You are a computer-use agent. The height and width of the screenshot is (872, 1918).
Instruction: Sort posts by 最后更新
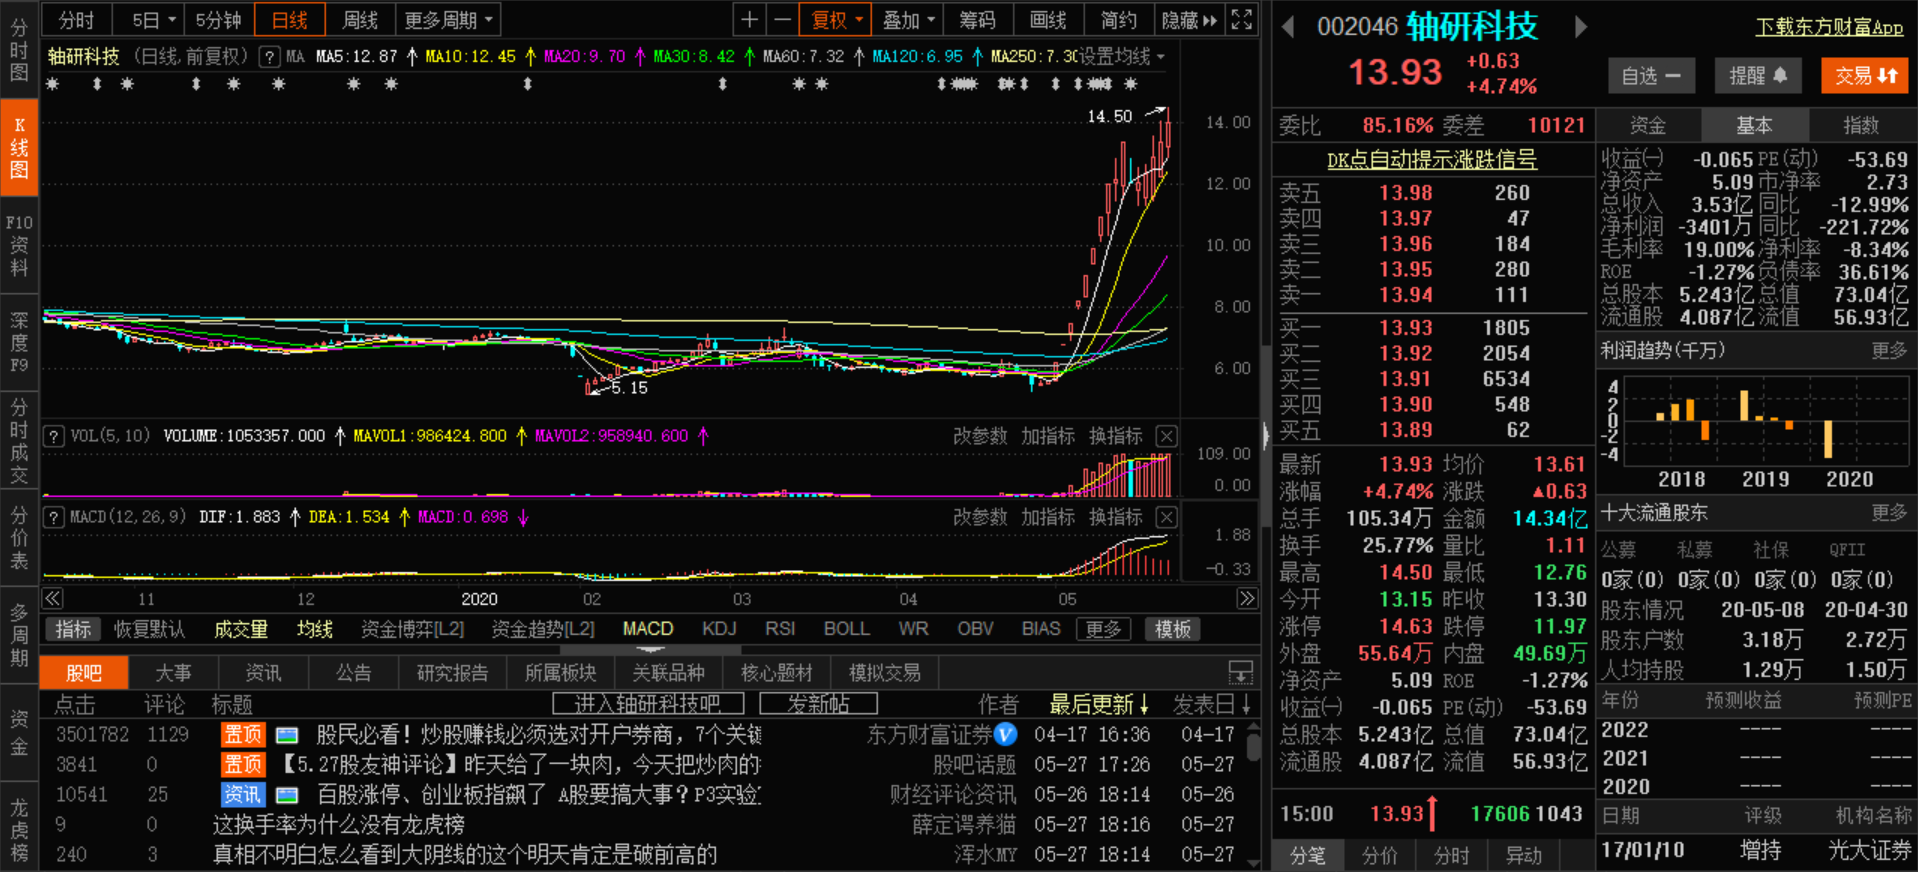point(1099,704)
